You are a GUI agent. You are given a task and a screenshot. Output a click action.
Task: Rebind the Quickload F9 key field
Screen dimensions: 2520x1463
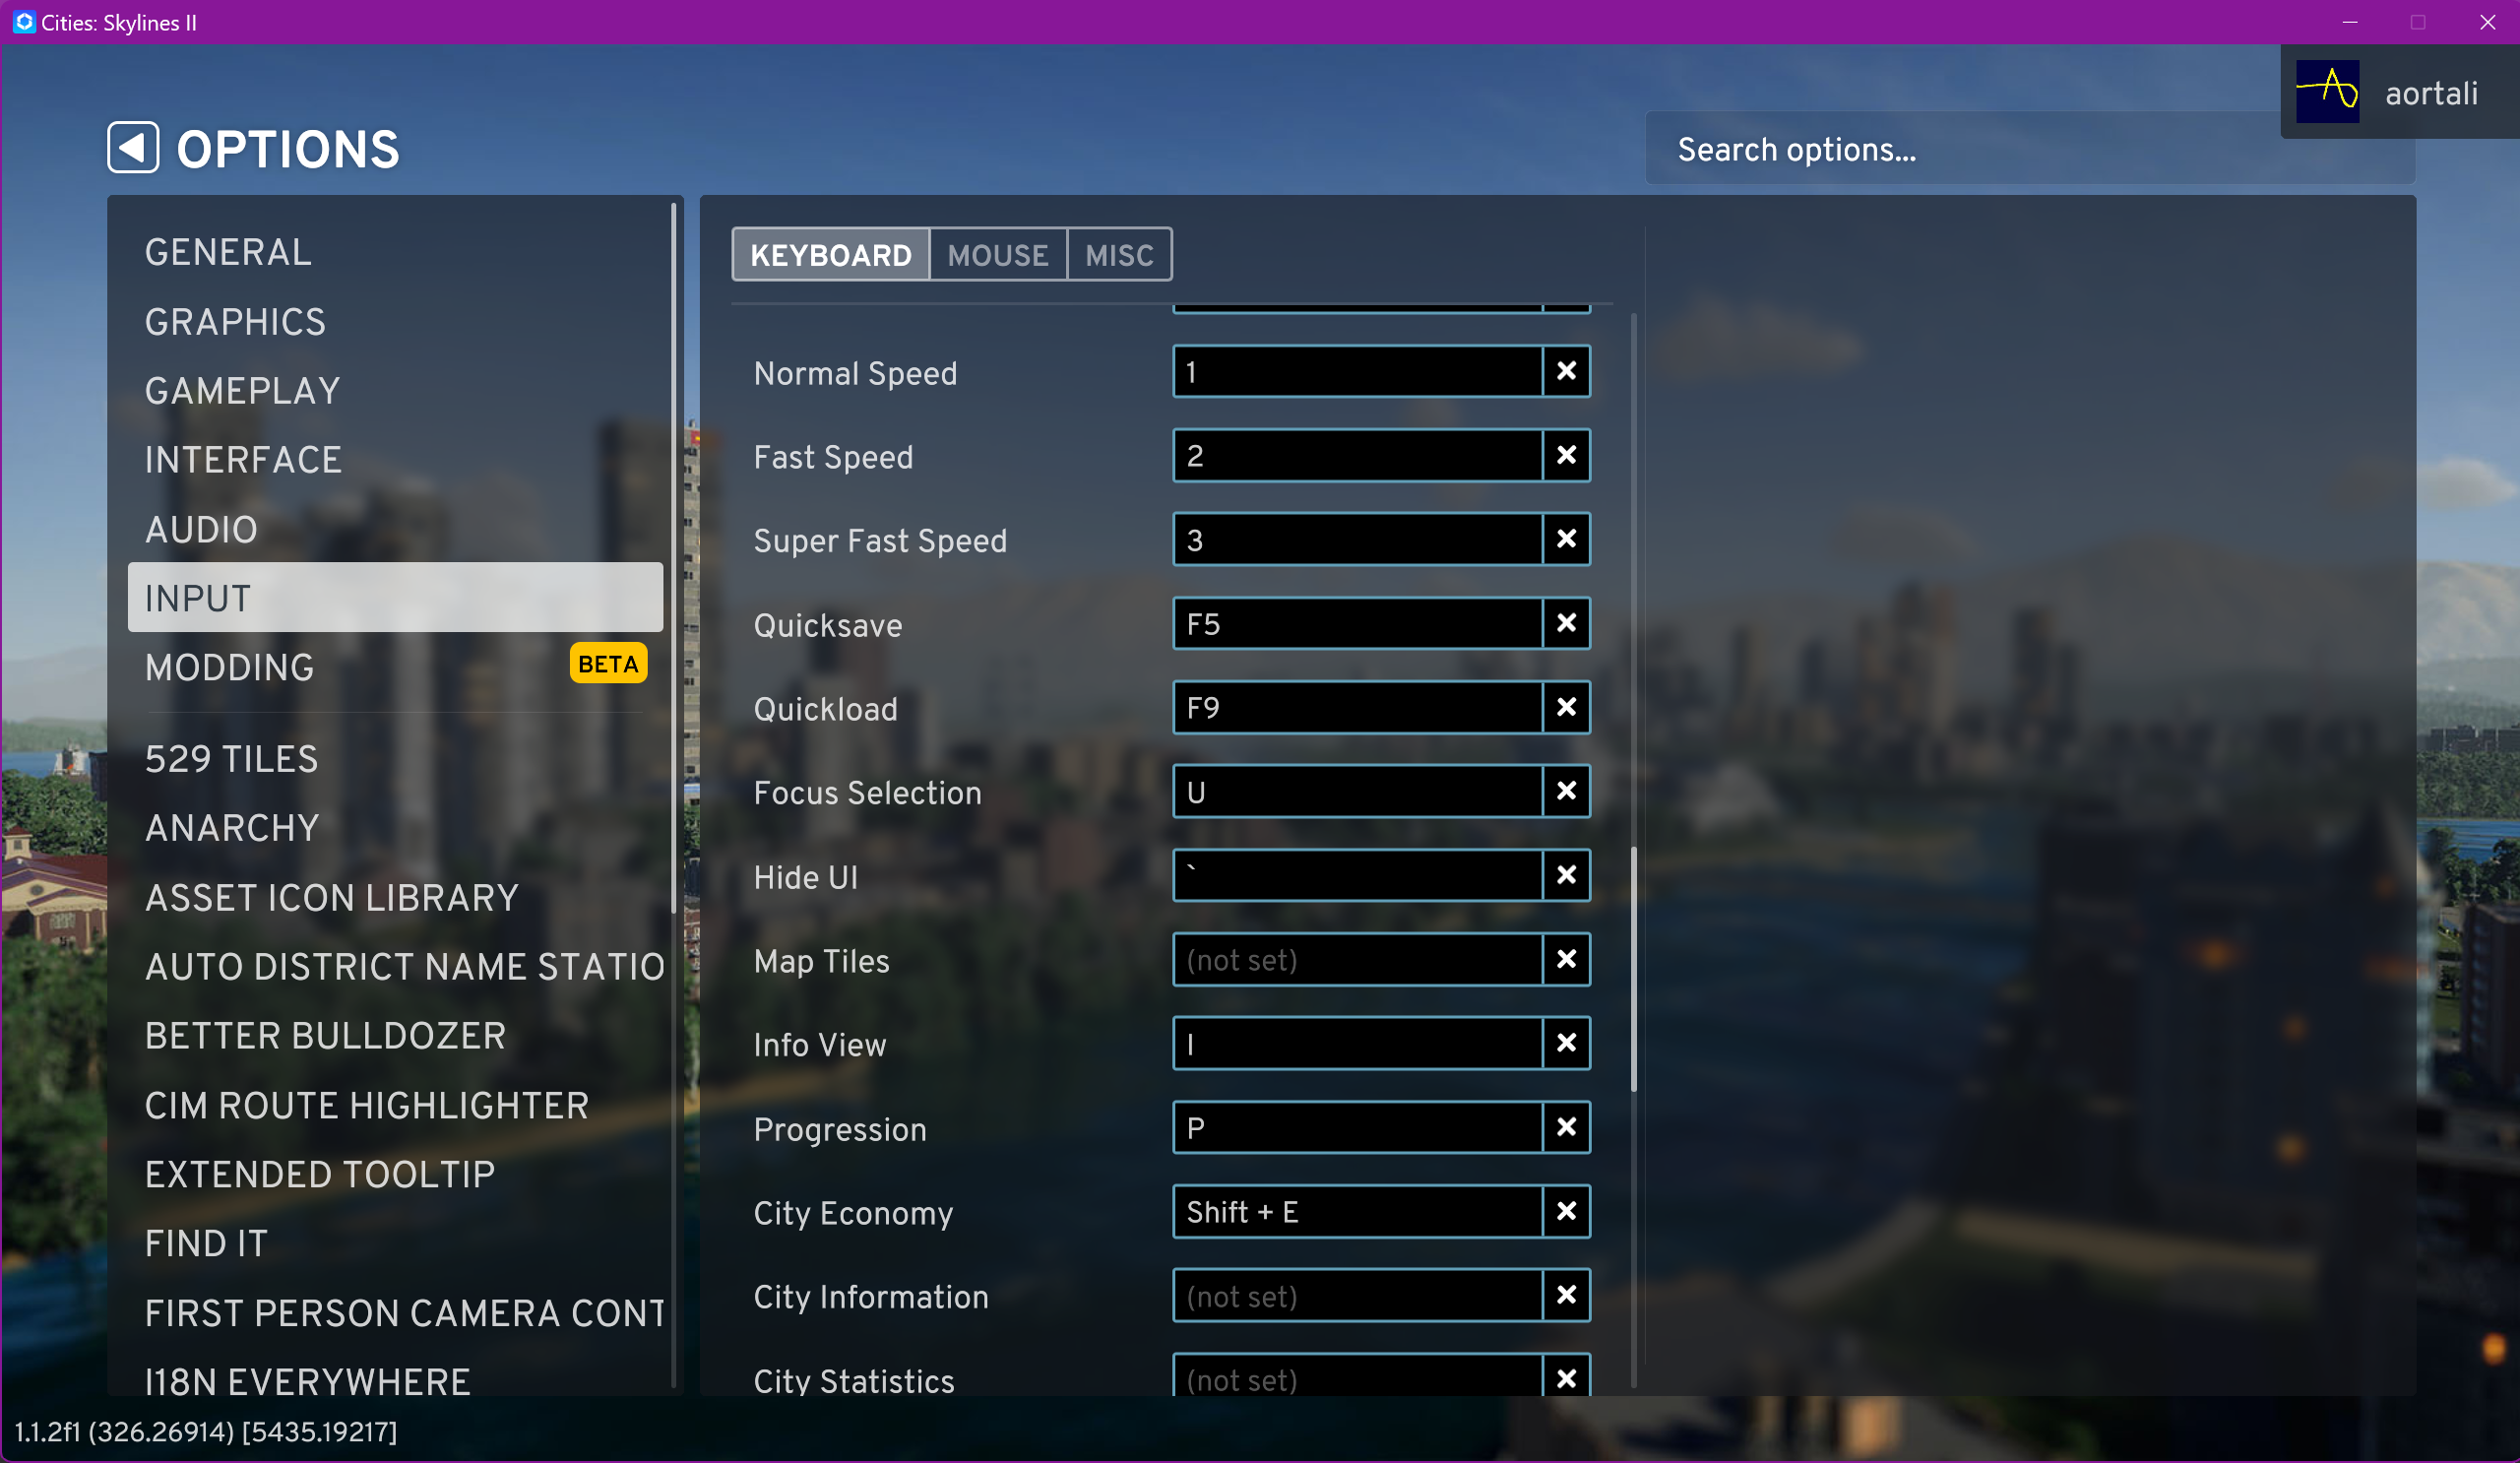[1357, 708]
